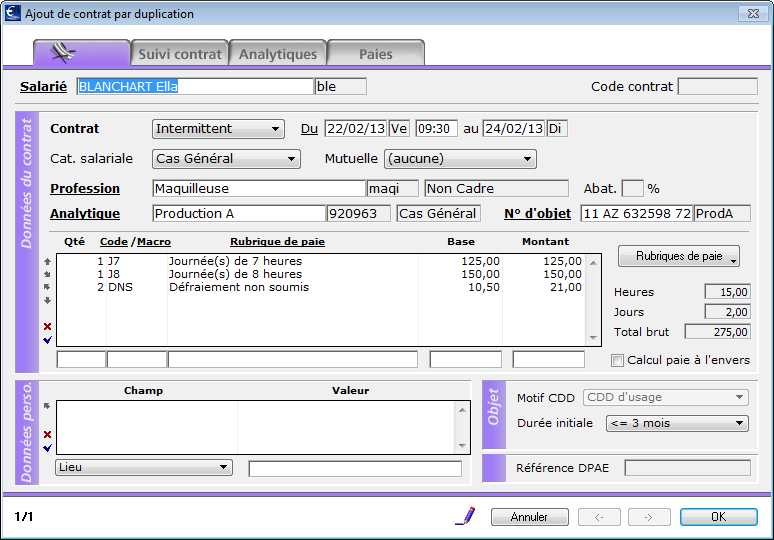The width and height of the screenshot is (774, 540).
Task: Switch to the Analytiques tab
Action: tap(277, 53)
